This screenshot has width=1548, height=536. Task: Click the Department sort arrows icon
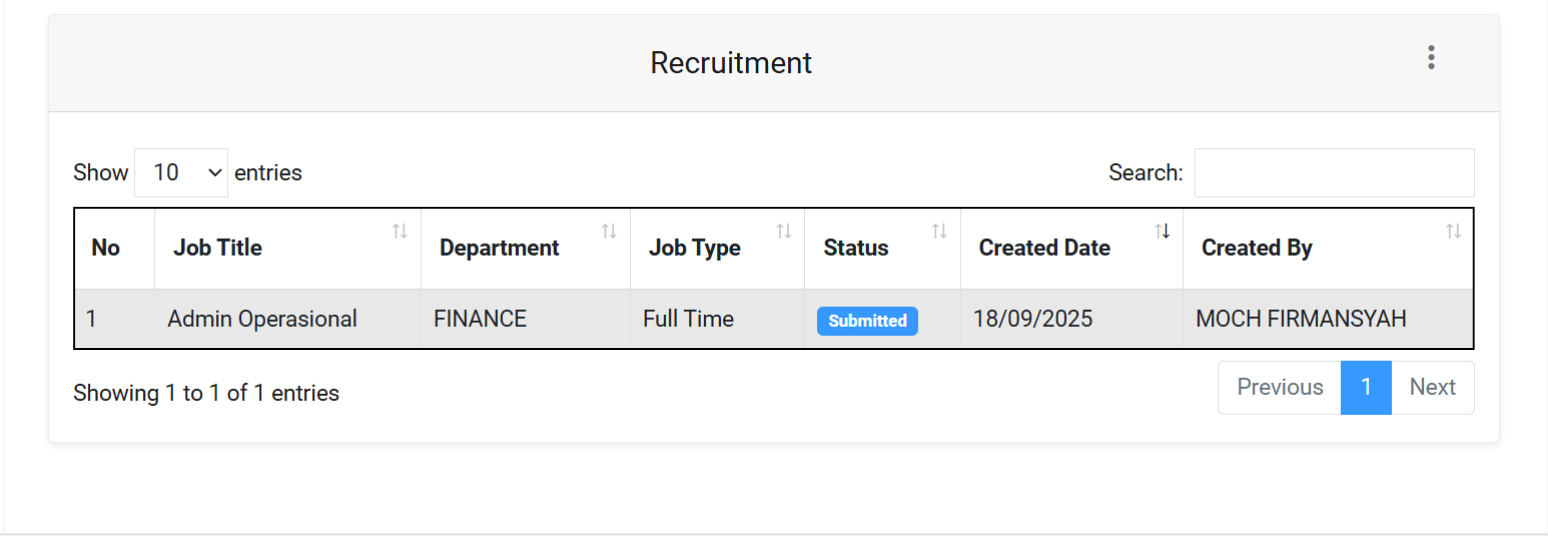[x=609, y=231]
